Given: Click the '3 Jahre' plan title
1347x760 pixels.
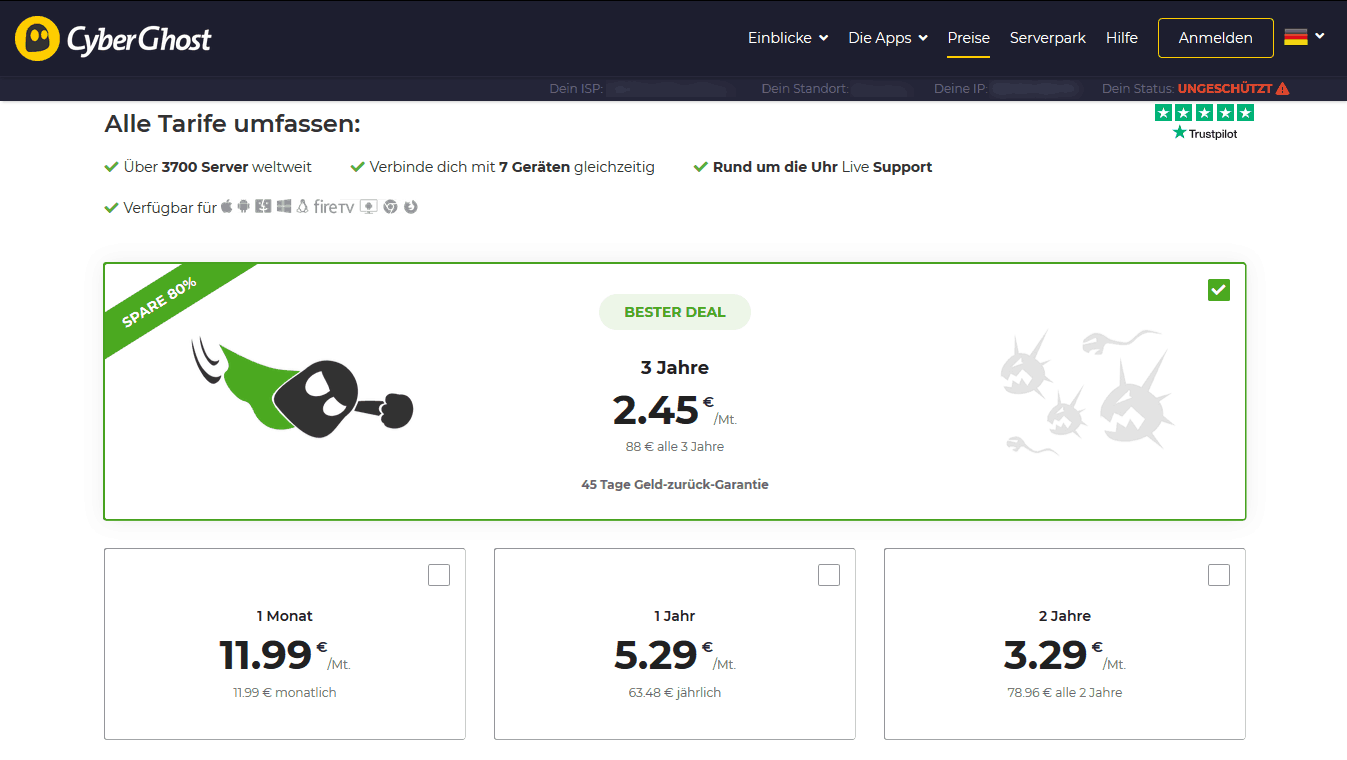Looking at the screenshot, I should [675, 367].
